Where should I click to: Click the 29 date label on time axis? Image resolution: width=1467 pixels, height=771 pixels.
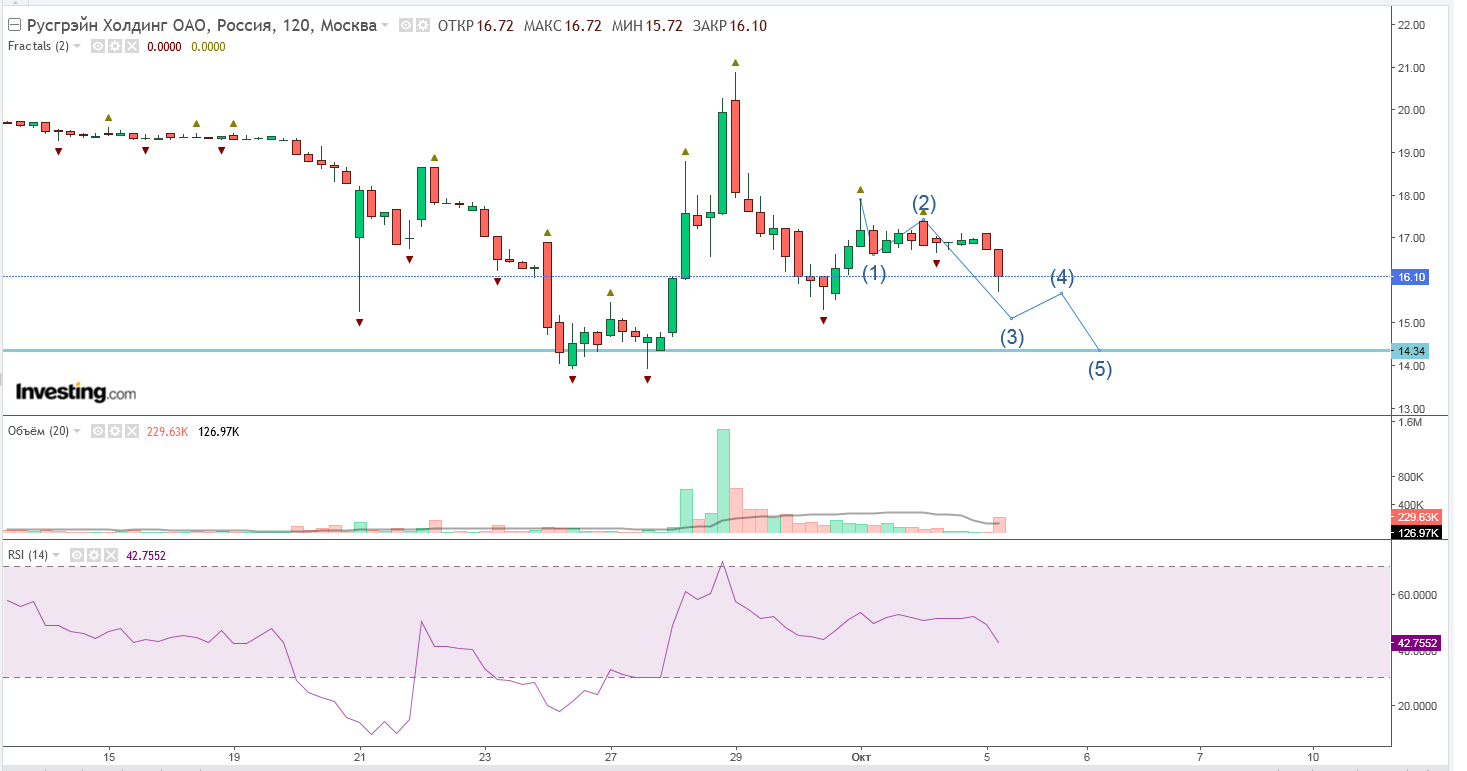[x=736, y=757]
